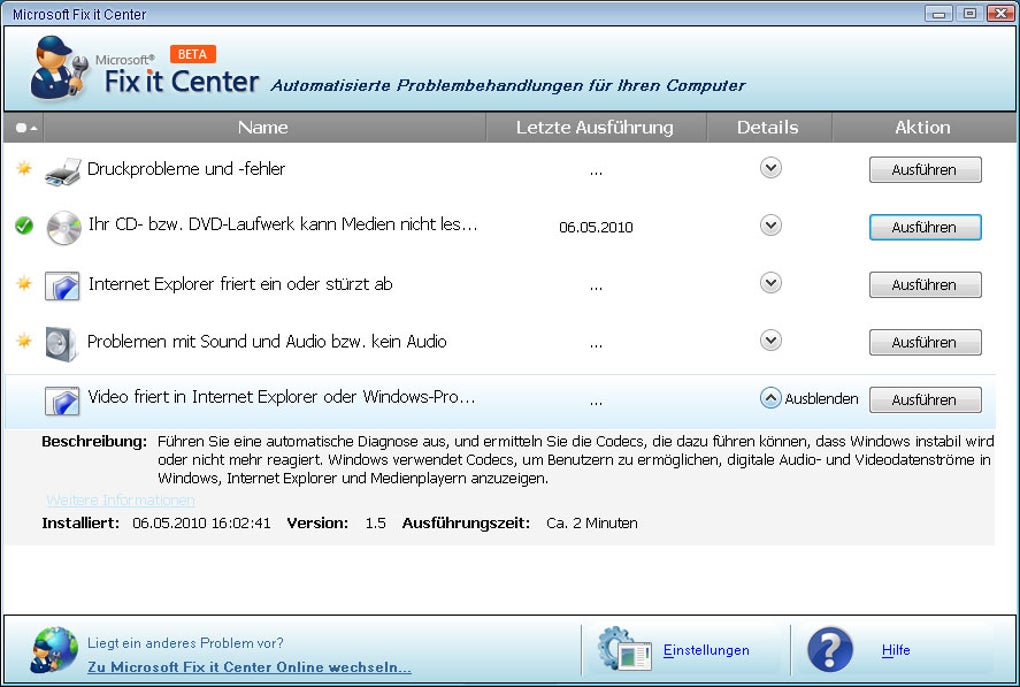The width and height of the screenshot is (1020, 687).
Task: Run the Video friert in Internet Explorer troubleshooter
Action: point(925,399)
